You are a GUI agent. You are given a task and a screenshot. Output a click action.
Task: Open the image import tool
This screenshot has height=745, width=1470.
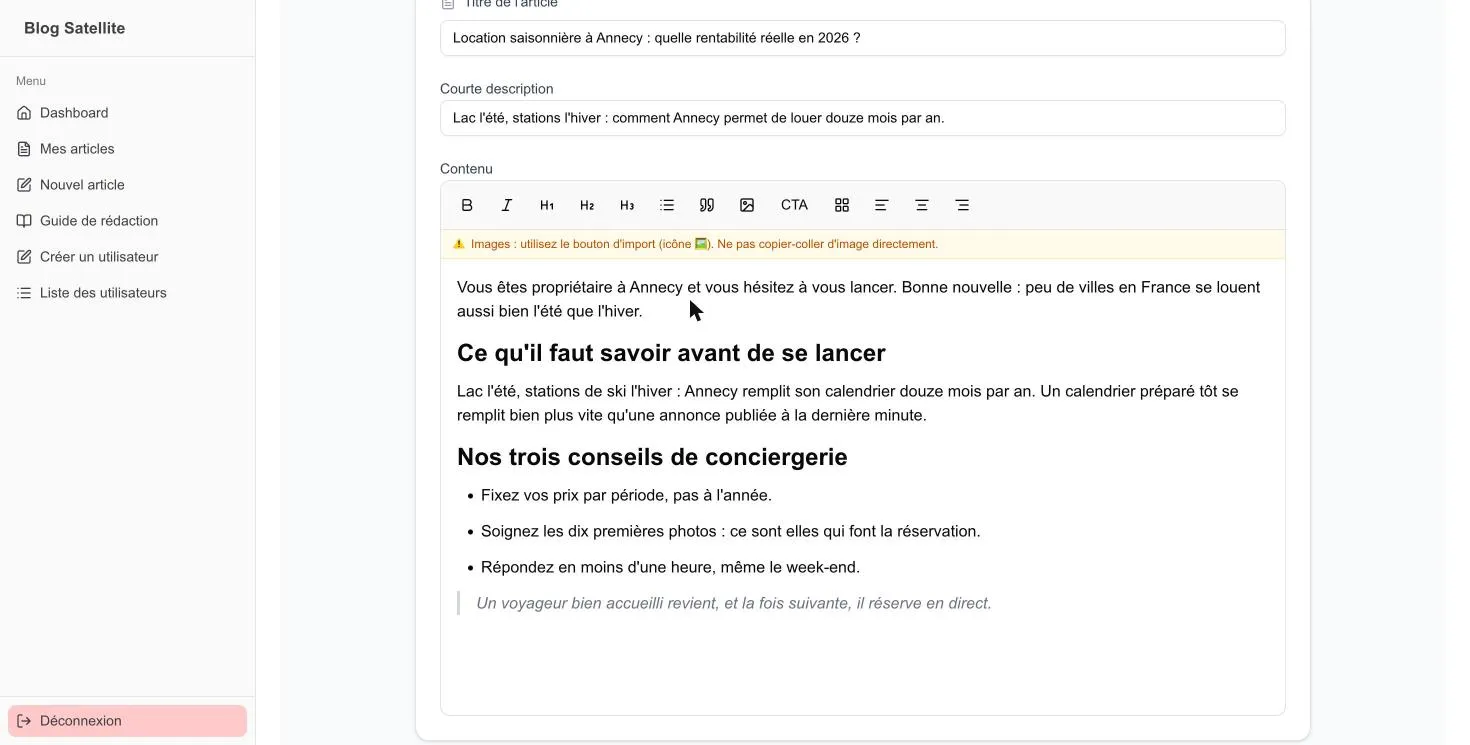(x=747, y=205)
